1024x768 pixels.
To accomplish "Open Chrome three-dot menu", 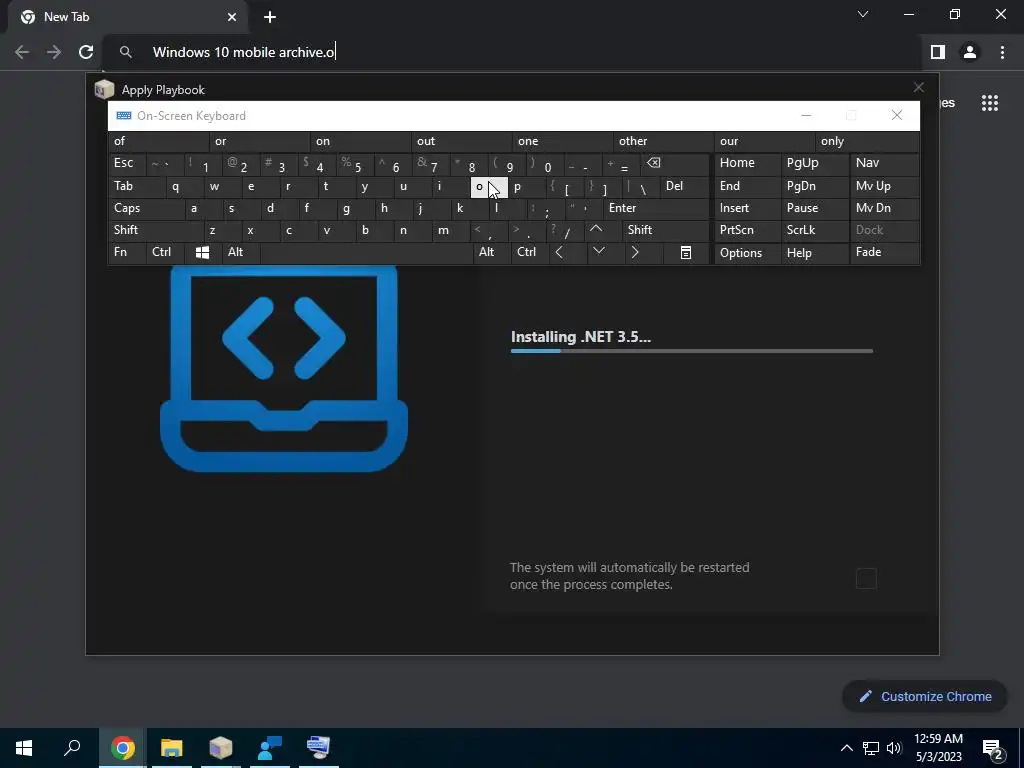I will 1002,52.
